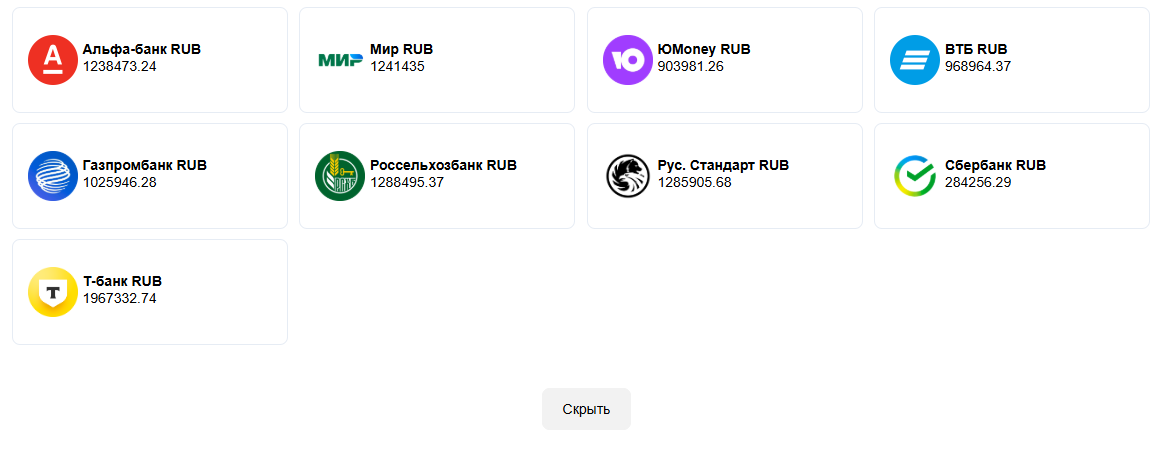The image size is (1156, 450).
Task: Select the ВТБ RUB title text
Action: (x=976, y=49)
